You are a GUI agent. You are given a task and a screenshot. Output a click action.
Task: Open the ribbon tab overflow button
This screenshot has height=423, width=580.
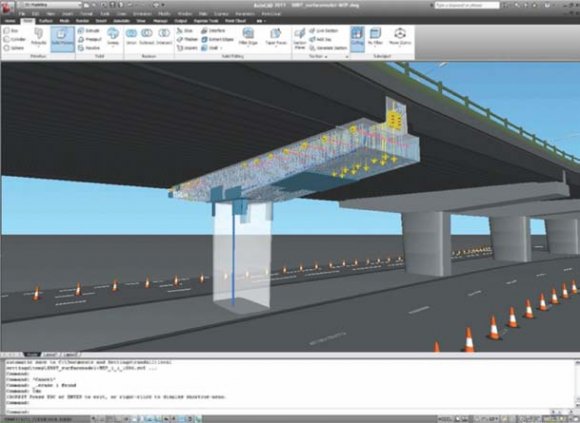[x=261, y=21]
